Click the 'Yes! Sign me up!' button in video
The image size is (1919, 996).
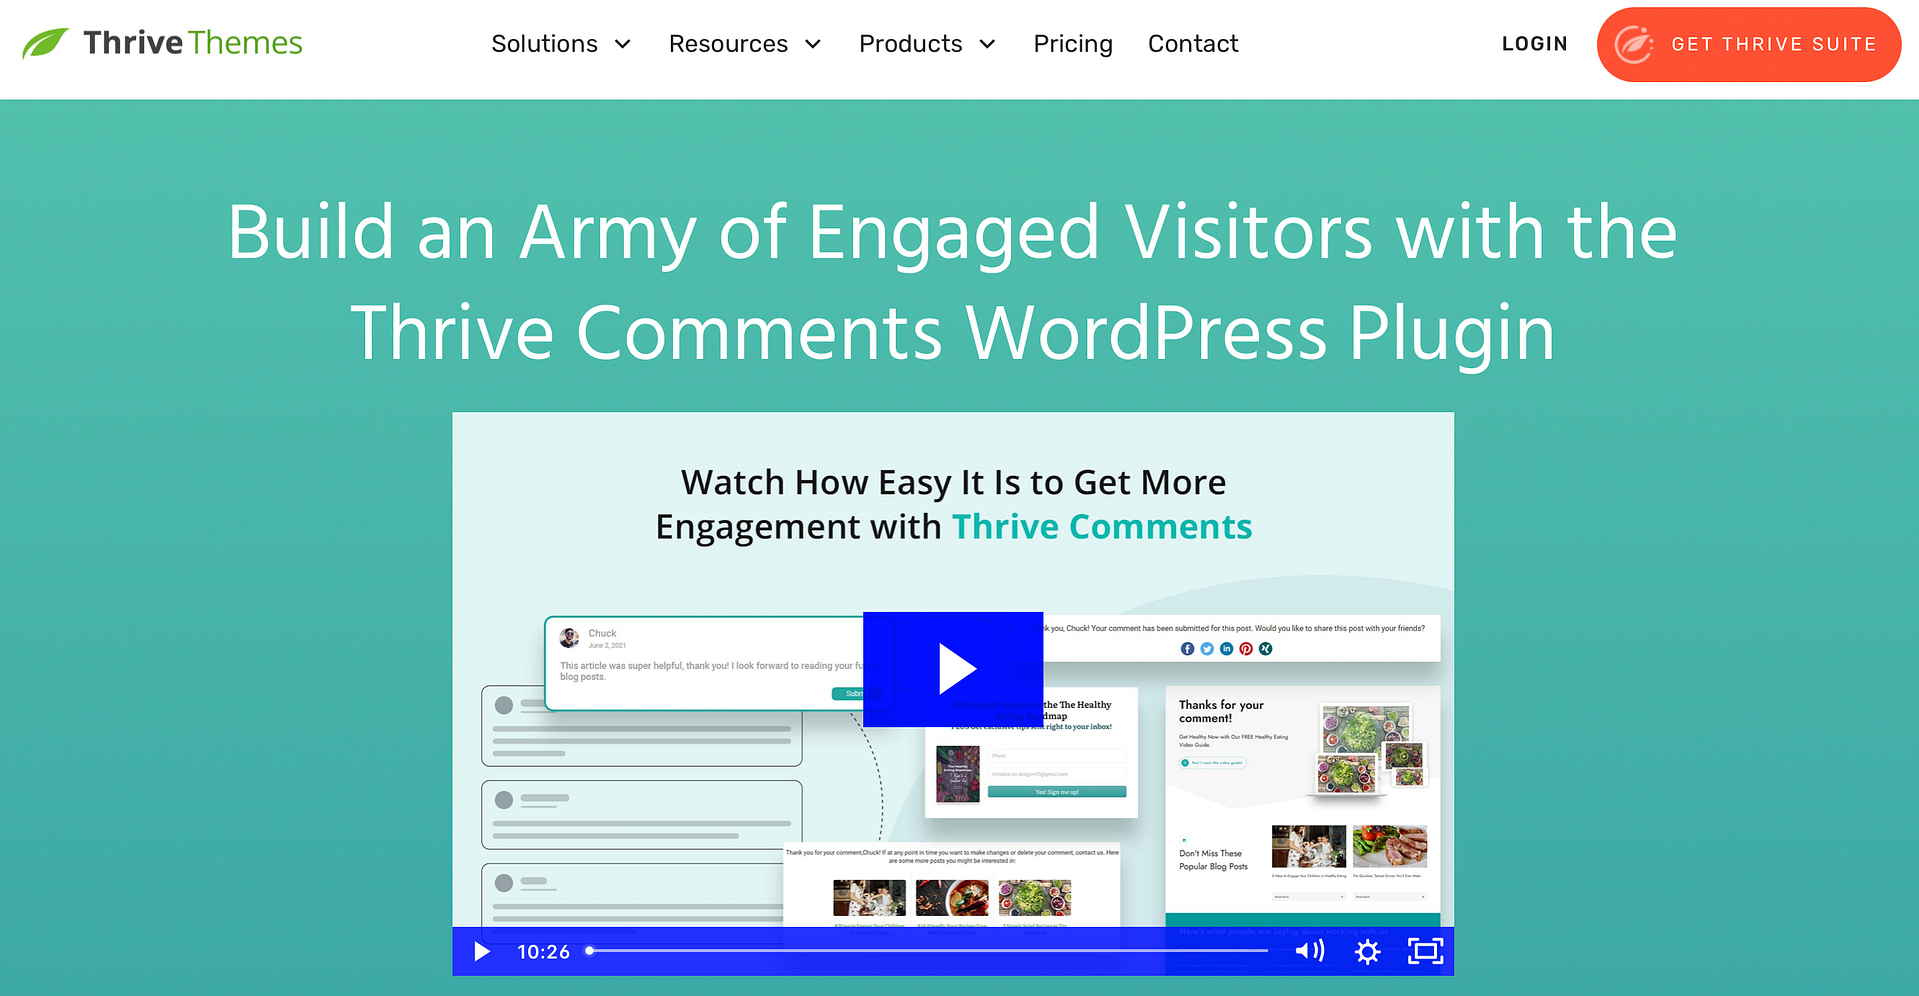point(1057,792)
